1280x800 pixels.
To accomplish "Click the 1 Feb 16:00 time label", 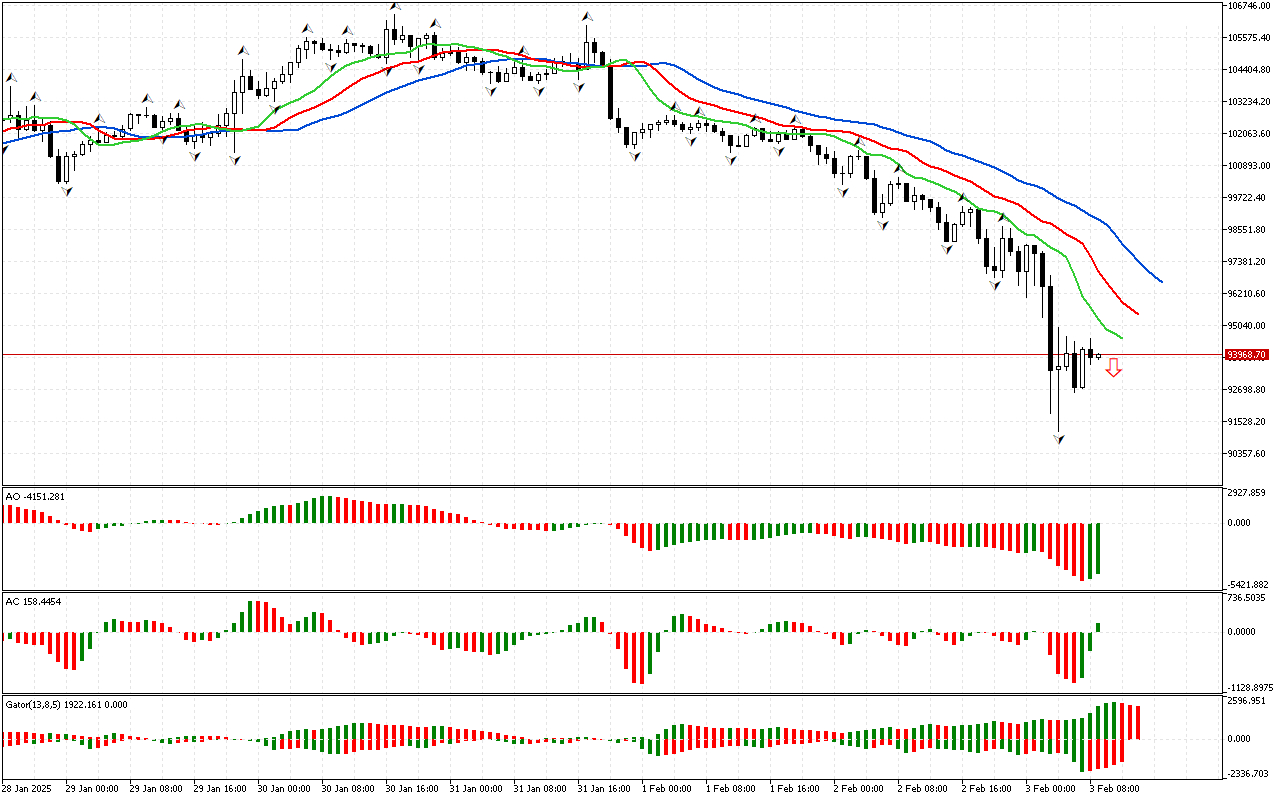I will click(x=795, y=789).
